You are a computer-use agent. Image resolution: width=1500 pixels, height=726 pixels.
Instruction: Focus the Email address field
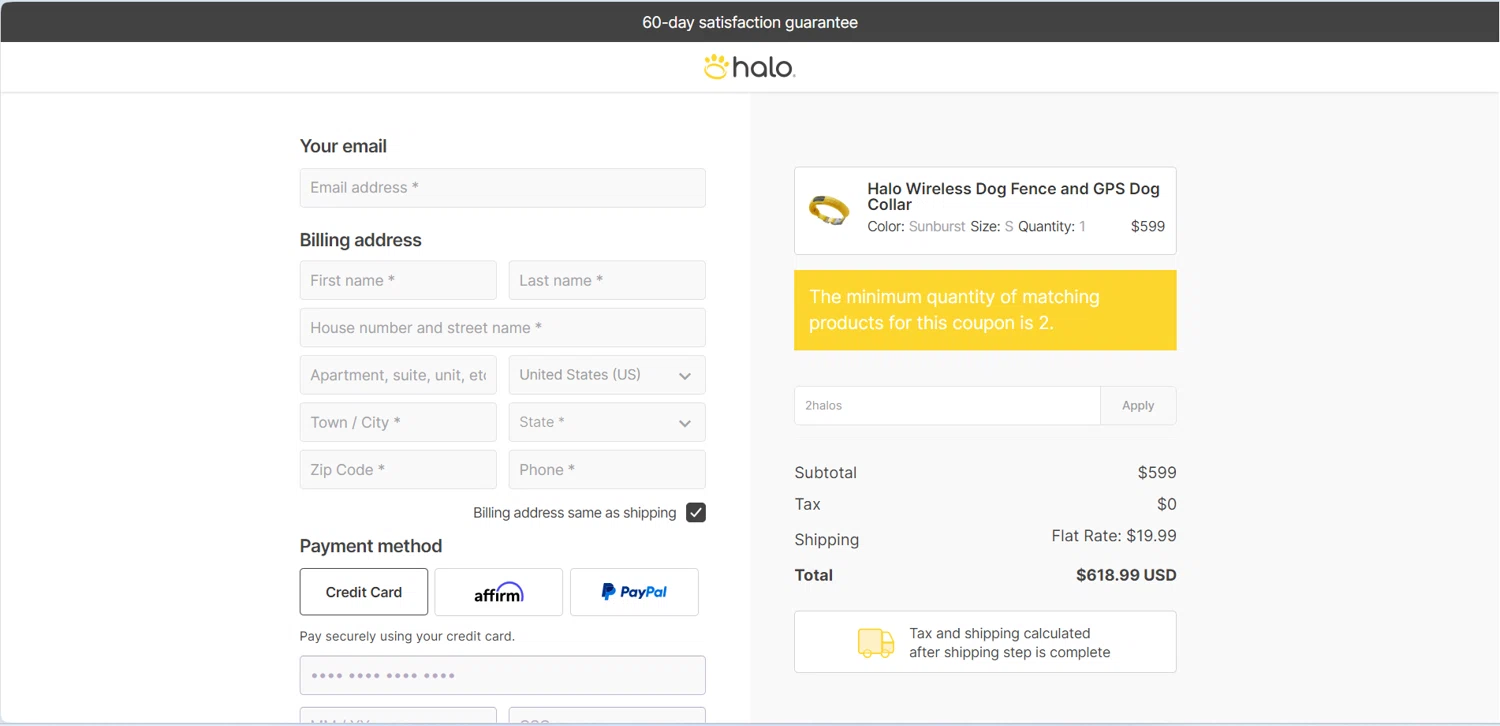click(x=503, y=188)
